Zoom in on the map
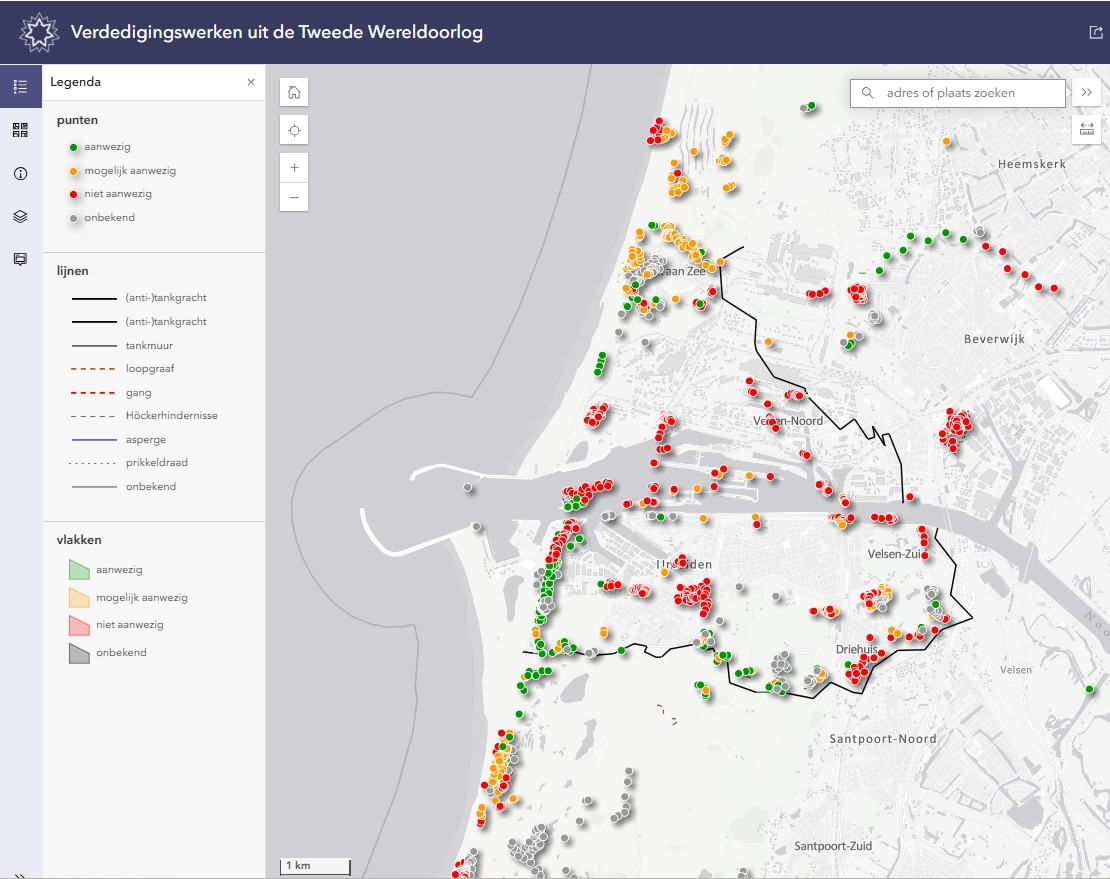 tap(294, 167)
